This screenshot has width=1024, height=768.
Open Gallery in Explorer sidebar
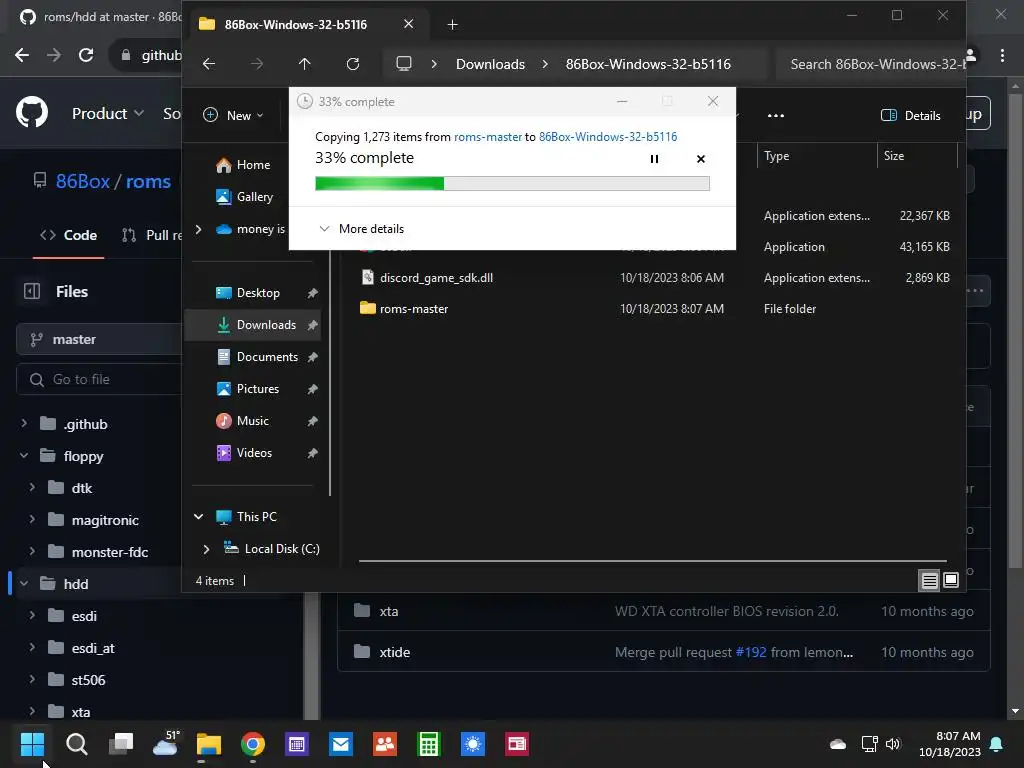pos(244,197)
